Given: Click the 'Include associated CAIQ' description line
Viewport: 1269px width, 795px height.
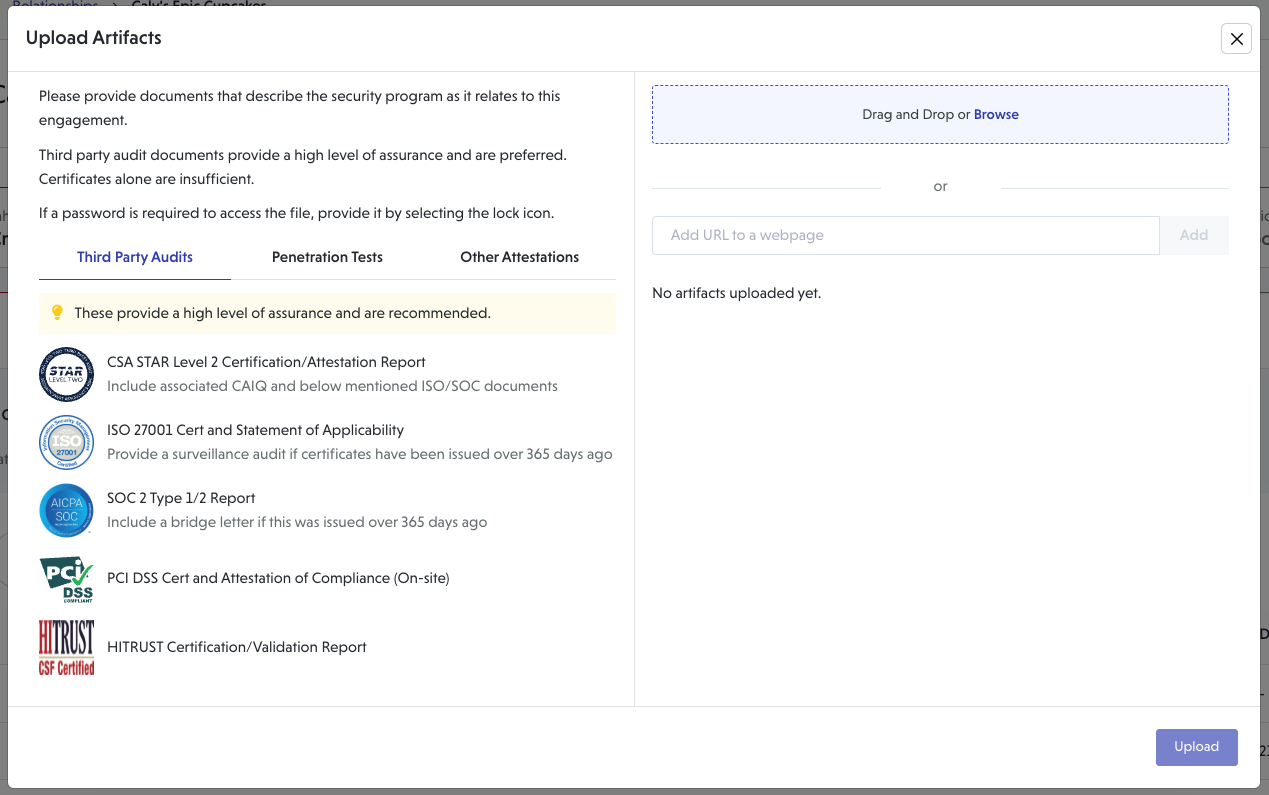Looking at the screenshot, I should 332,386.
